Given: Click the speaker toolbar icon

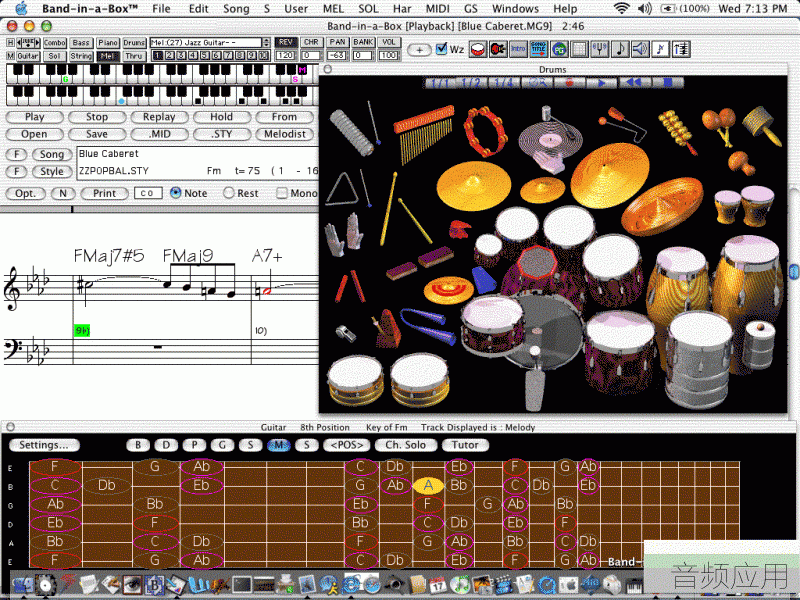Looking at the screenshot, I should tap(640, 49).
